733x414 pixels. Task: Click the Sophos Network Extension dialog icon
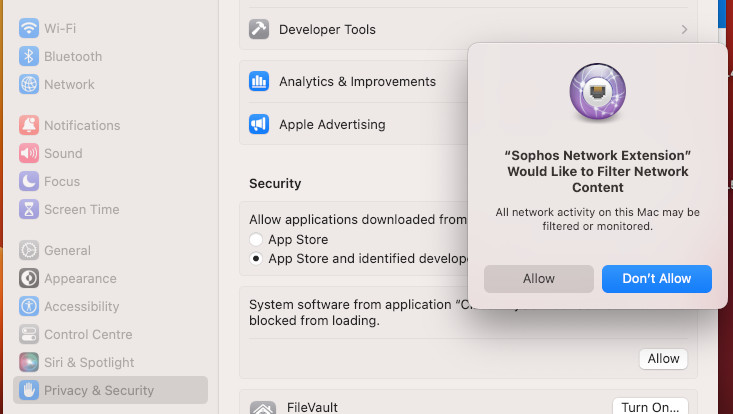click(597, 91)
